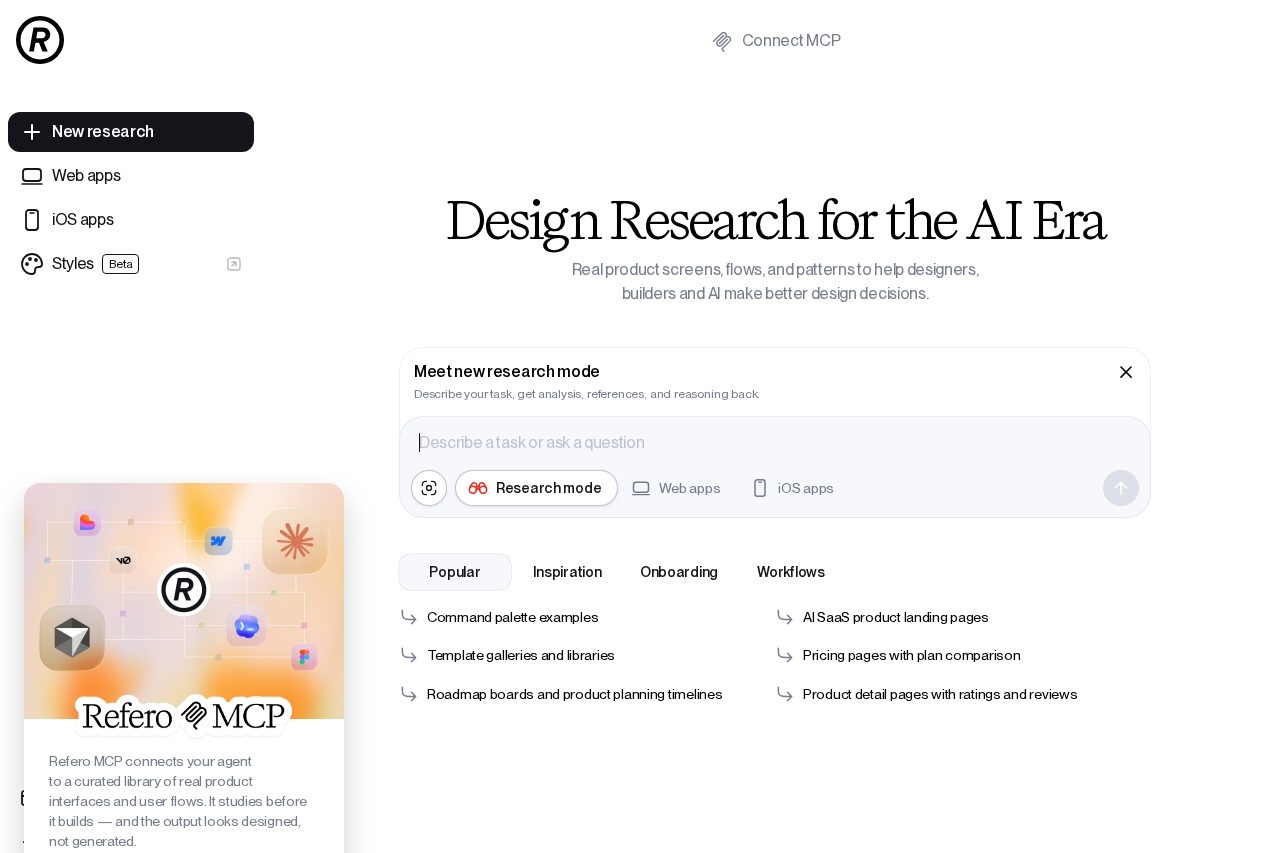
Task: Click the laptop icon beside sidebar Web apps
Action: tap(32, 176)
